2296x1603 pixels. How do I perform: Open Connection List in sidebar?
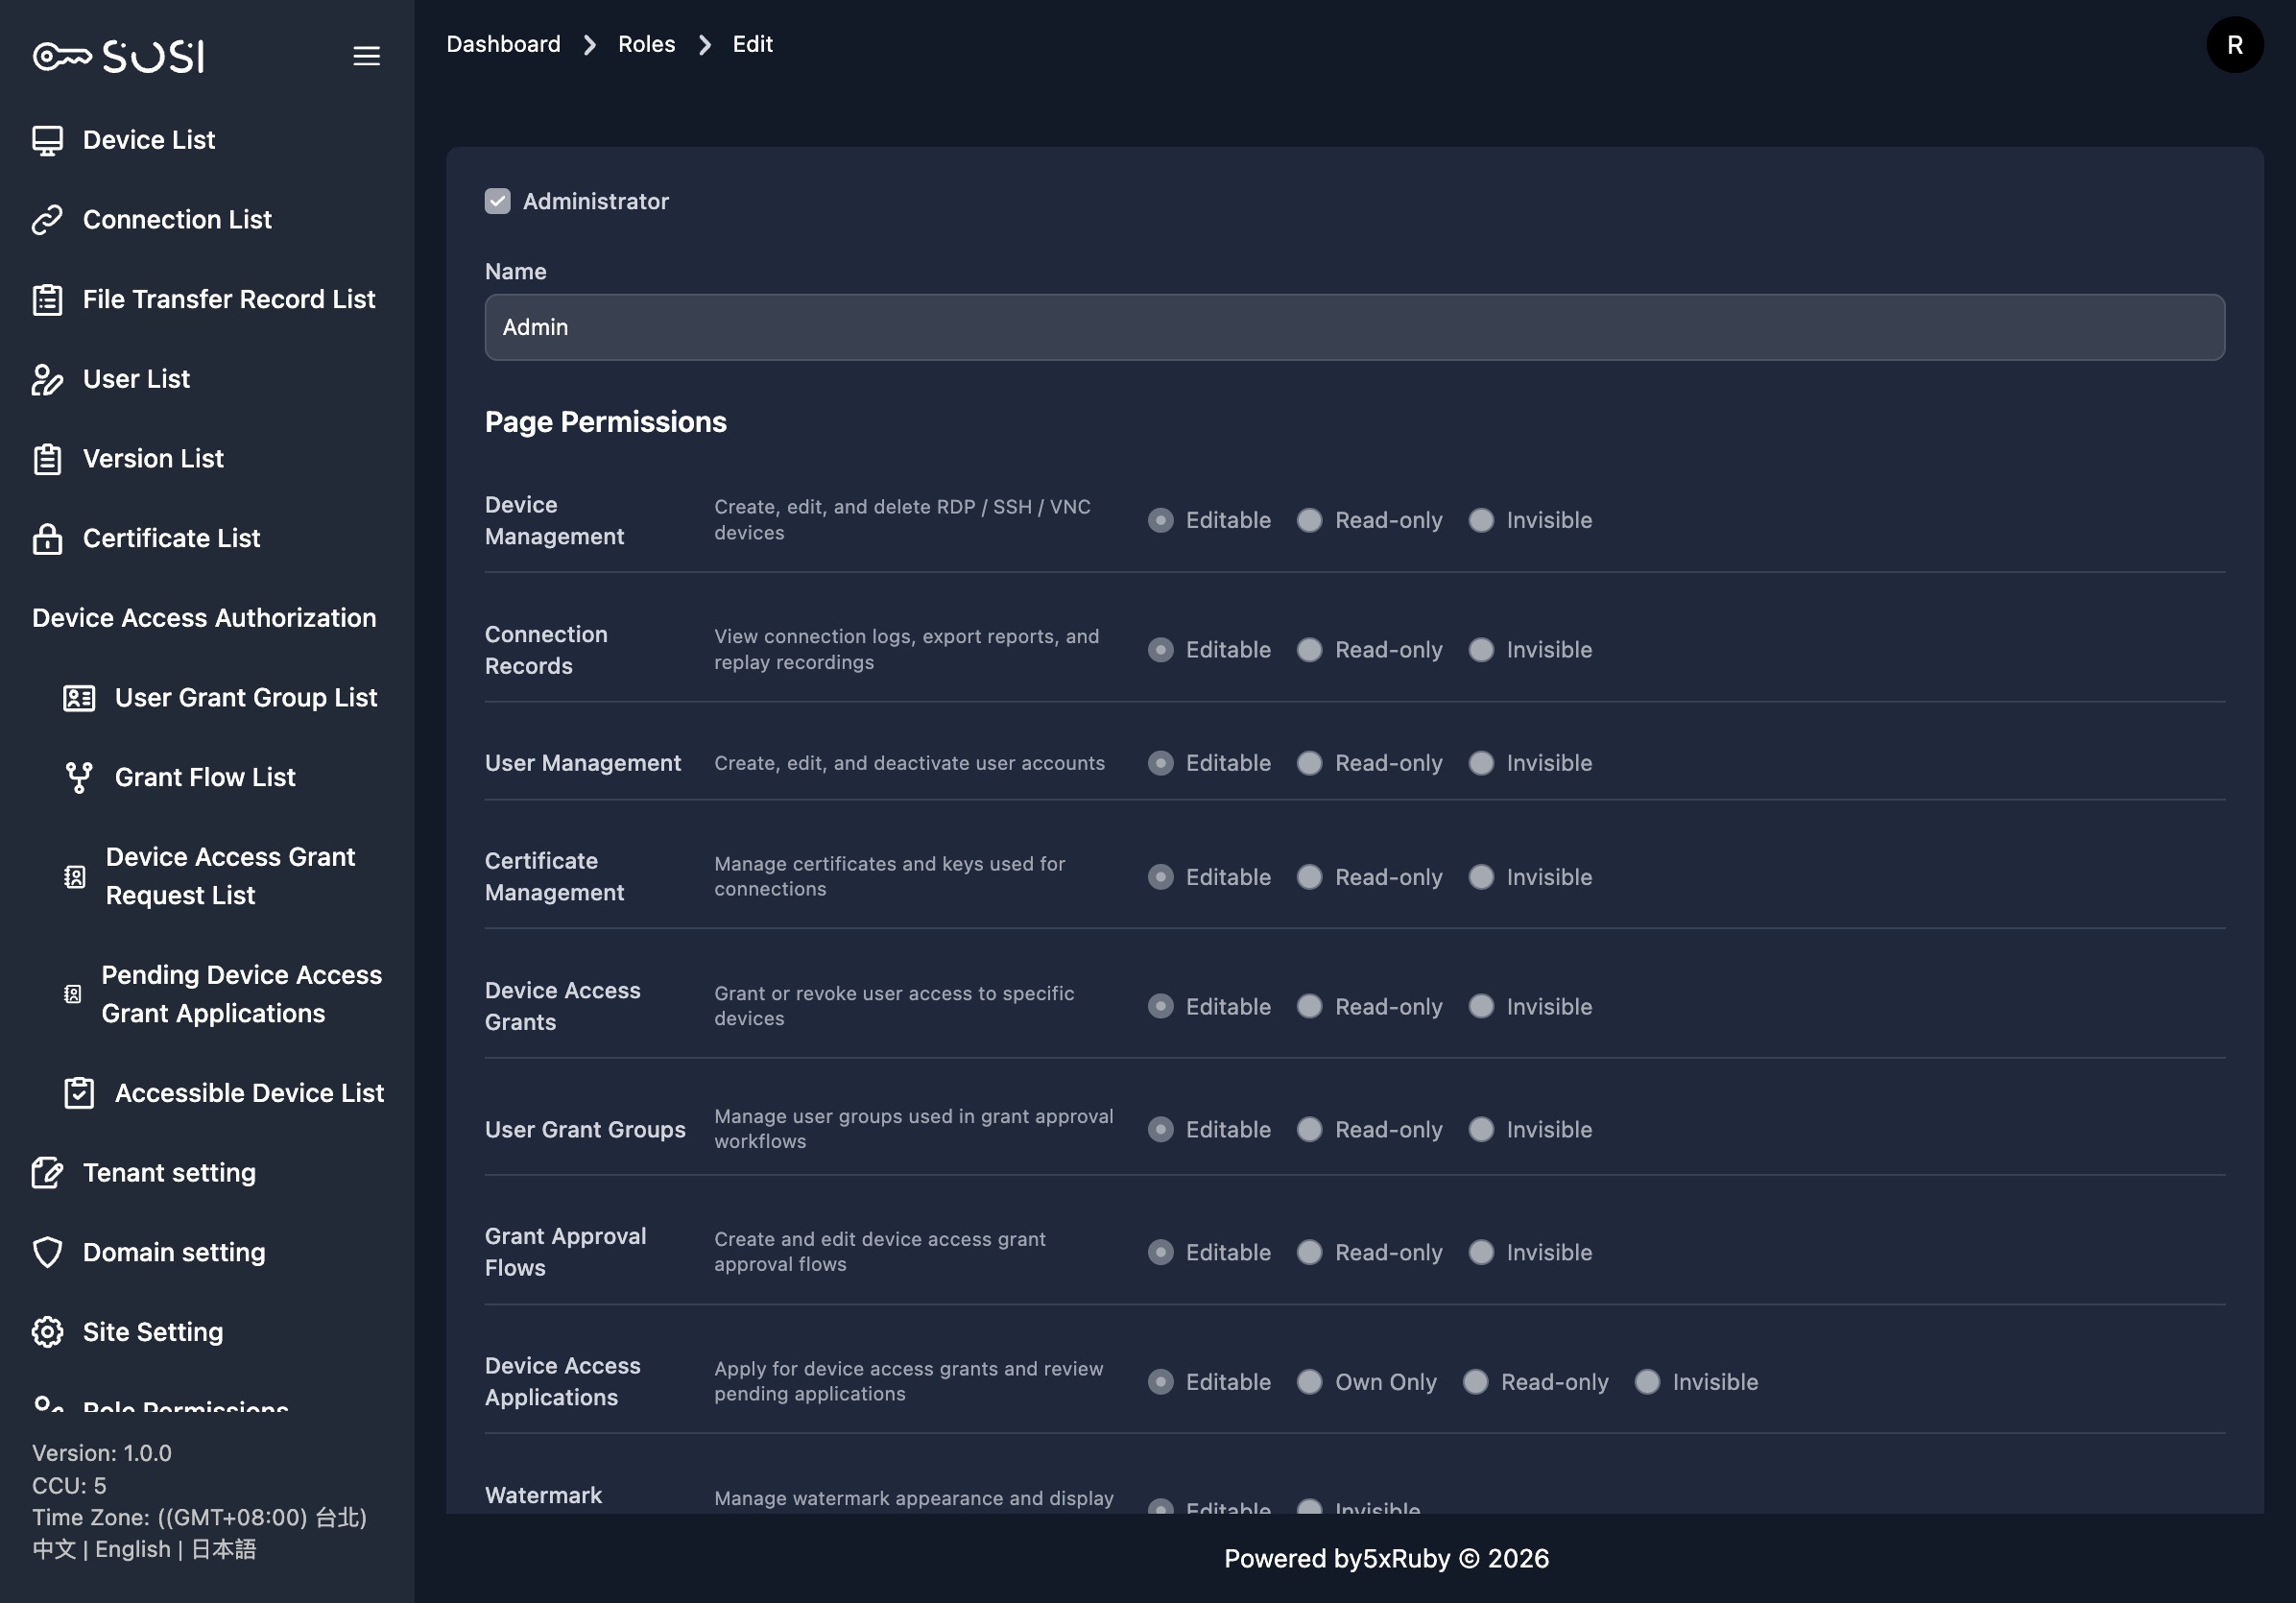177,220
